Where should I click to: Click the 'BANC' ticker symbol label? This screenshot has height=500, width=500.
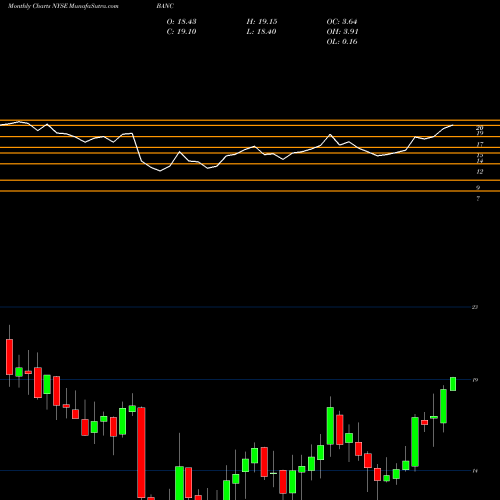click(x=165, y=6)
